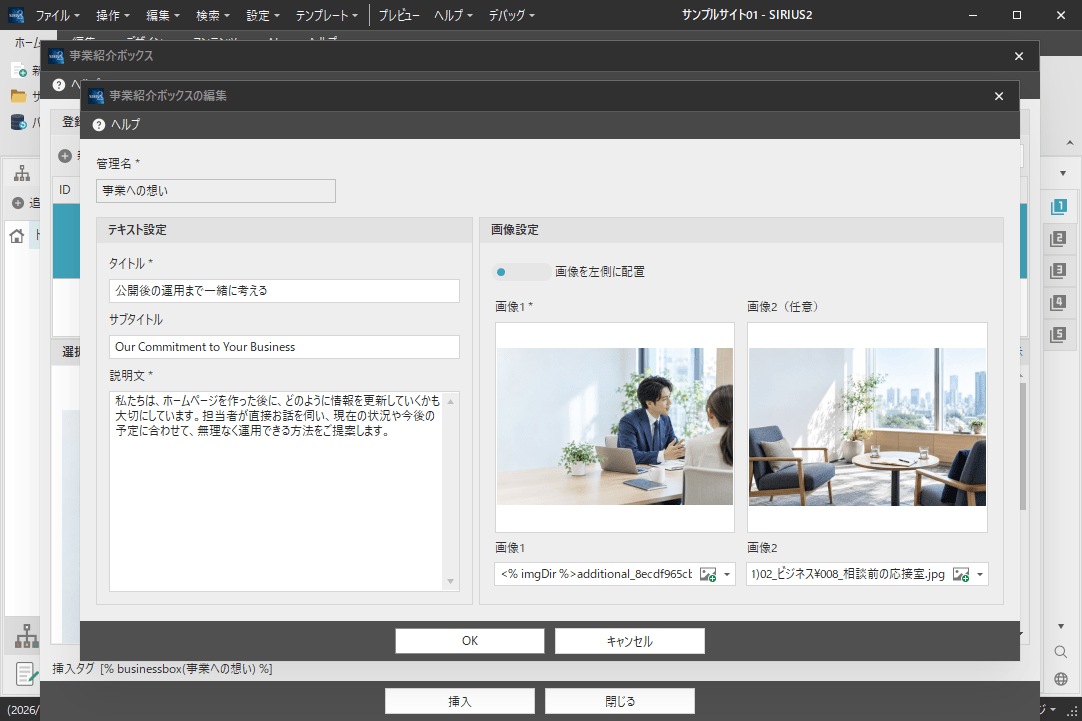Click home icon in main window tree

coord(17,236)
